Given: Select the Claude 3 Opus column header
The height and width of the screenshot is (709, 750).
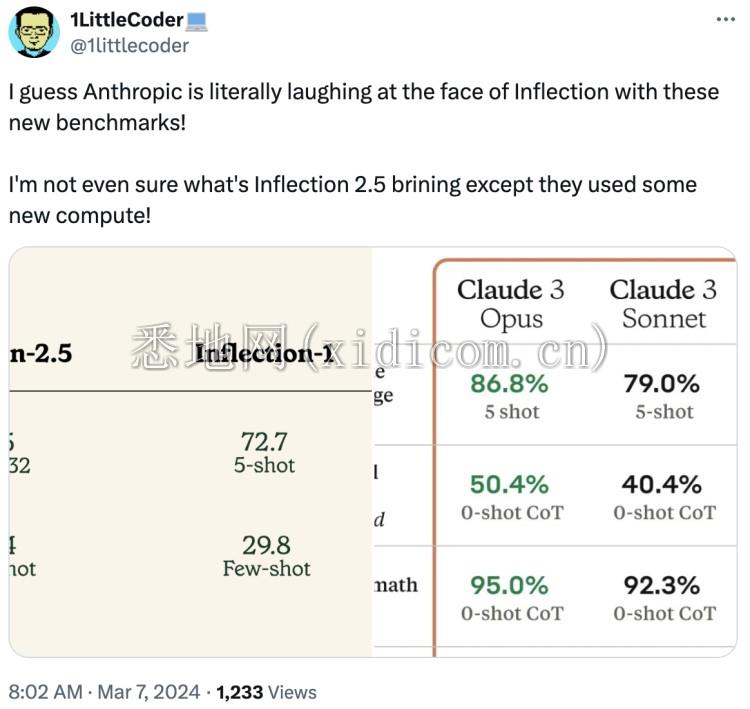Looking at the screenshot, I should pyautogui.click(x=511, y=304).
